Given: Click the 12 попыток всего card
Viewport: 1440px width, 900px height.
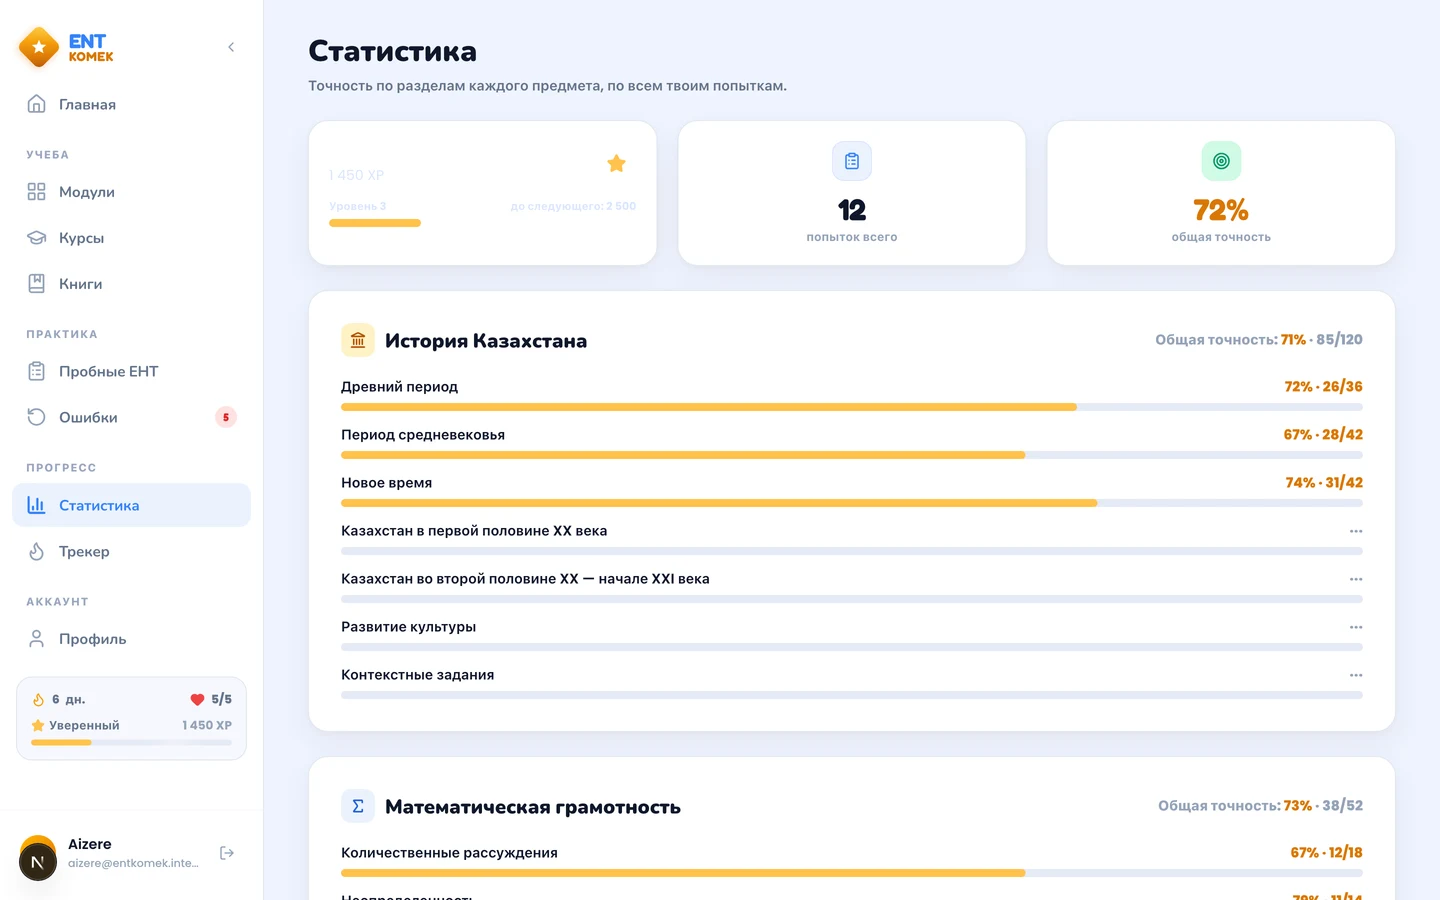Looking at the screenshot, I should click(x=852, y=193).
